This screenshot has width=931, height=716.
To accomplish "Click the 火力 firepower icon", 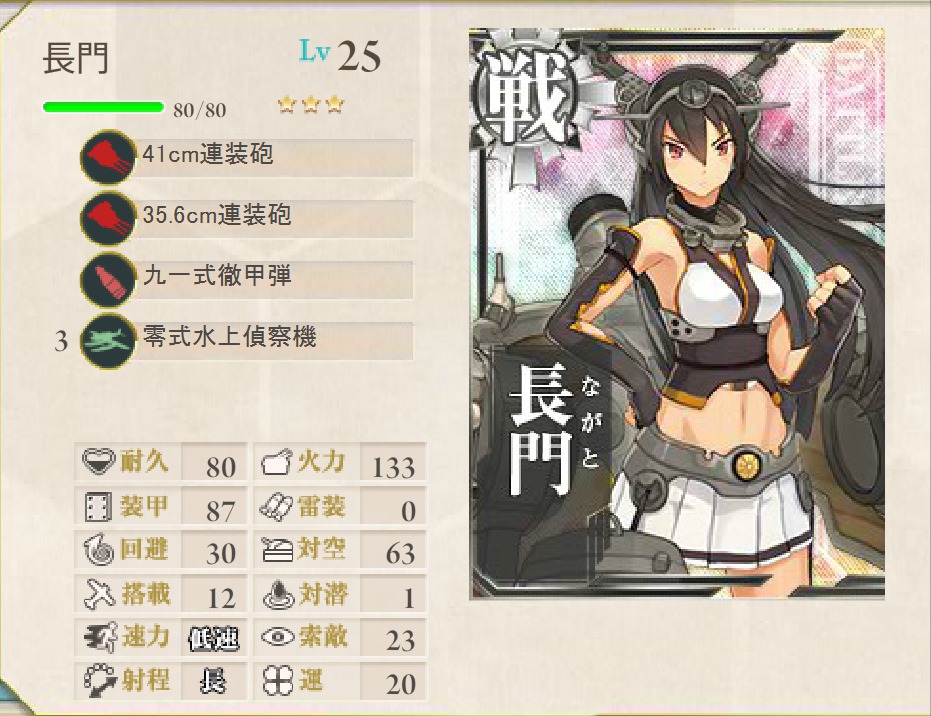I will (x=277, y=462).
